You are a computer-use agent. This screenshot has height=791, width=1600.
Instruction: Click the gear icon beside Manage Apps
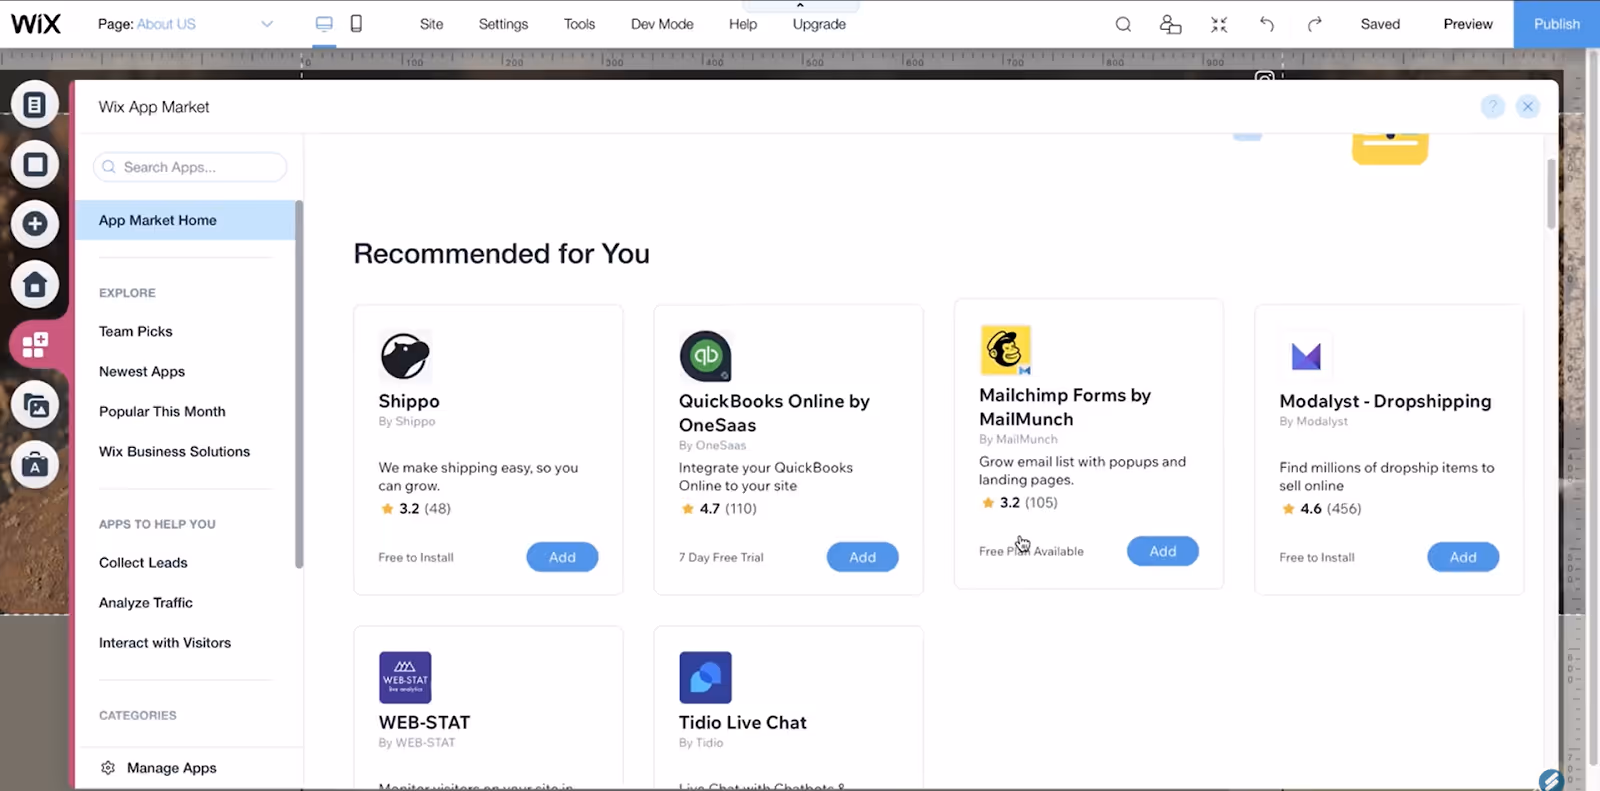[108, 768]
